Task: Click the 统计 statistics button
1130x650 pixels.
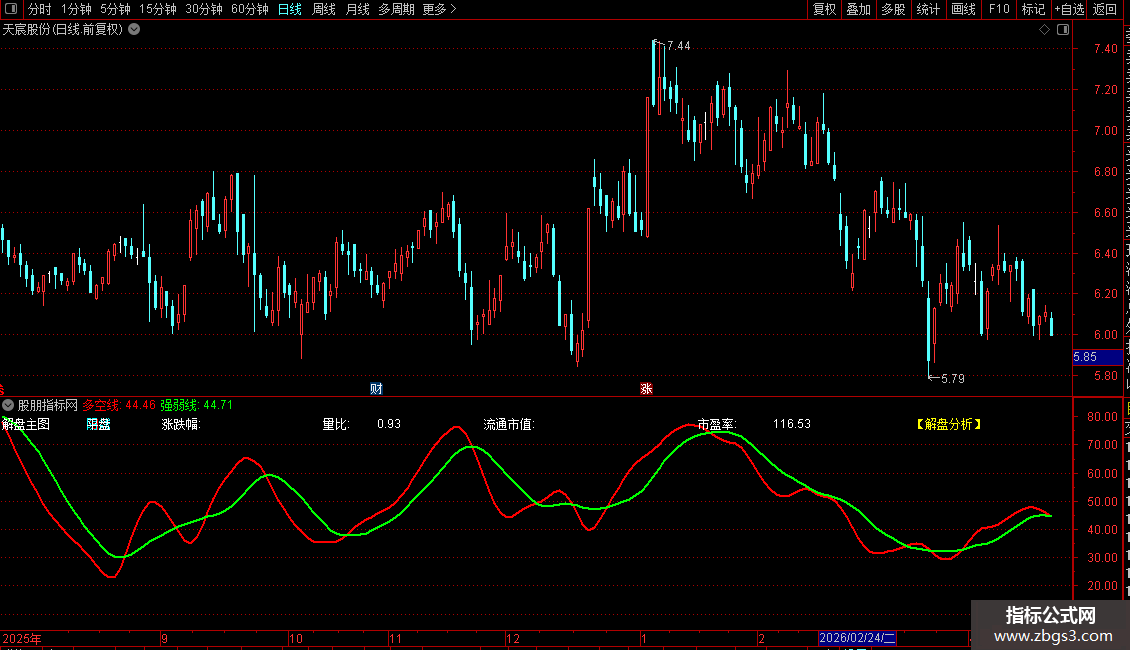Action: (928, 9)
